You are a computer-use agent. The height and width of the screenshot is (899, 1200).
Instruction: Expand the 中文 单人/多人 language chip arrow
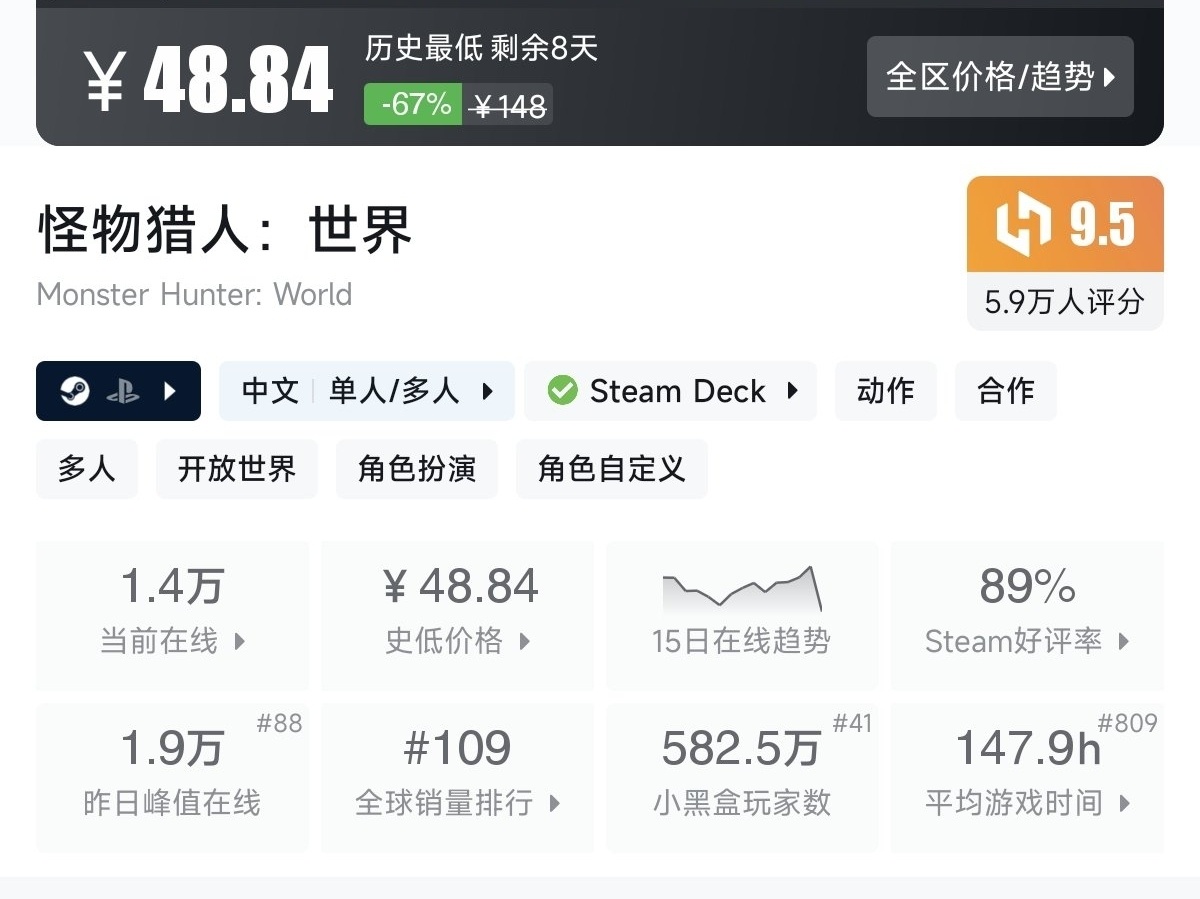(488, 391)
